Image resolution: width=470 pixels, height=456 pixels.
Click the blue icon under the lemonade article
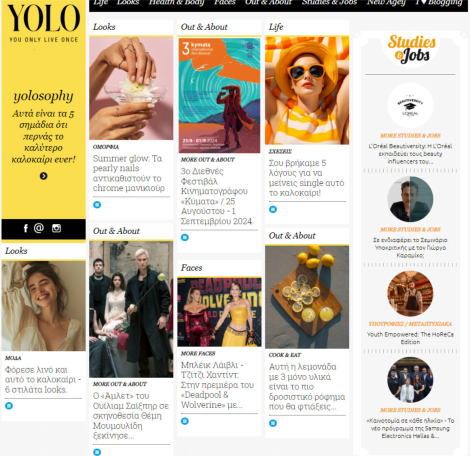pos(273,423)
